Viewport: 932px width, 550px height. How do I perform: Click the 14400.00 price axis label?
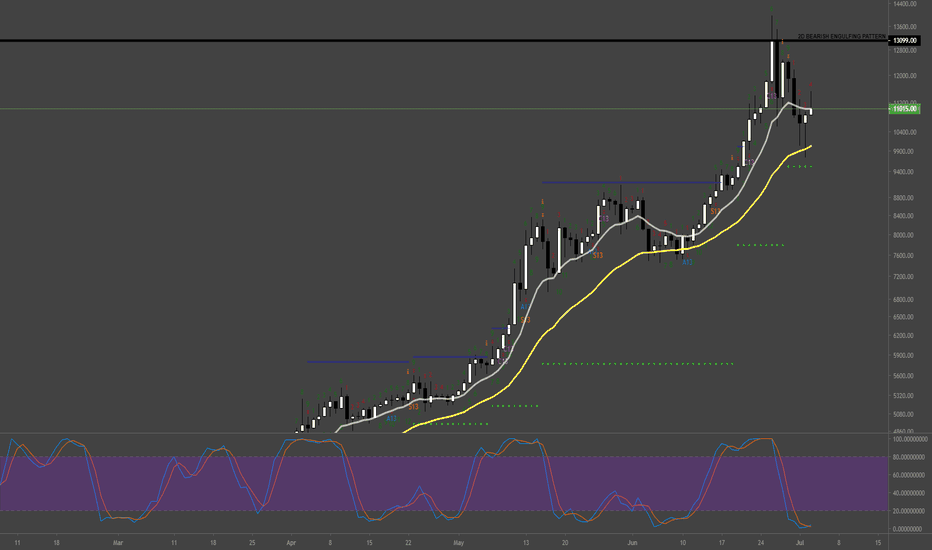coord(904,4)
